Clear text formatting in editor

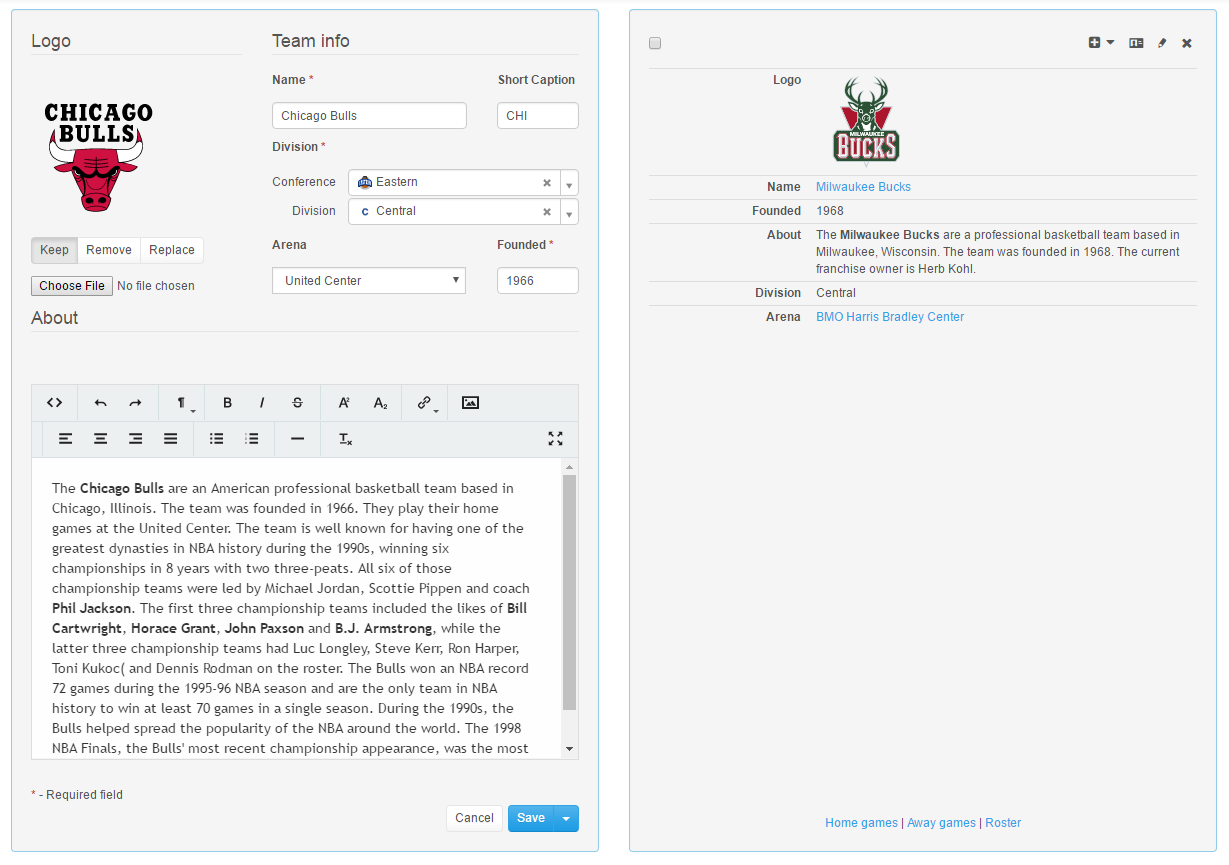345,439
